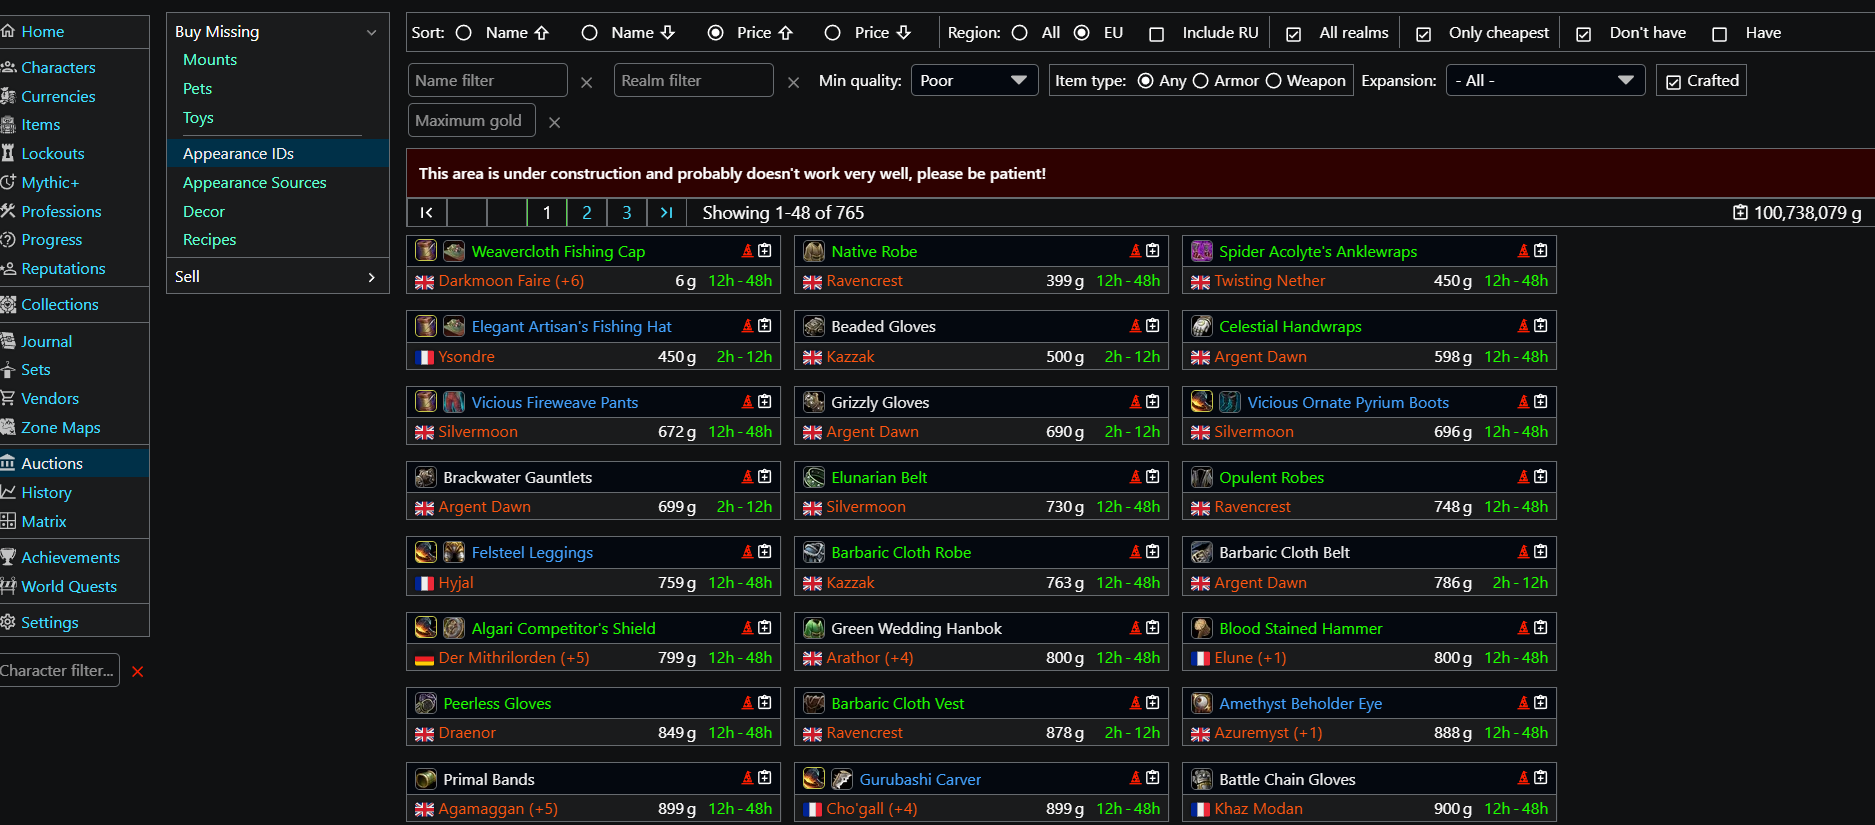Viewport: 1875px width, 825px height.
Task: Click the "100,738,079 g" gold total
Action: [x=1808, y=213]
